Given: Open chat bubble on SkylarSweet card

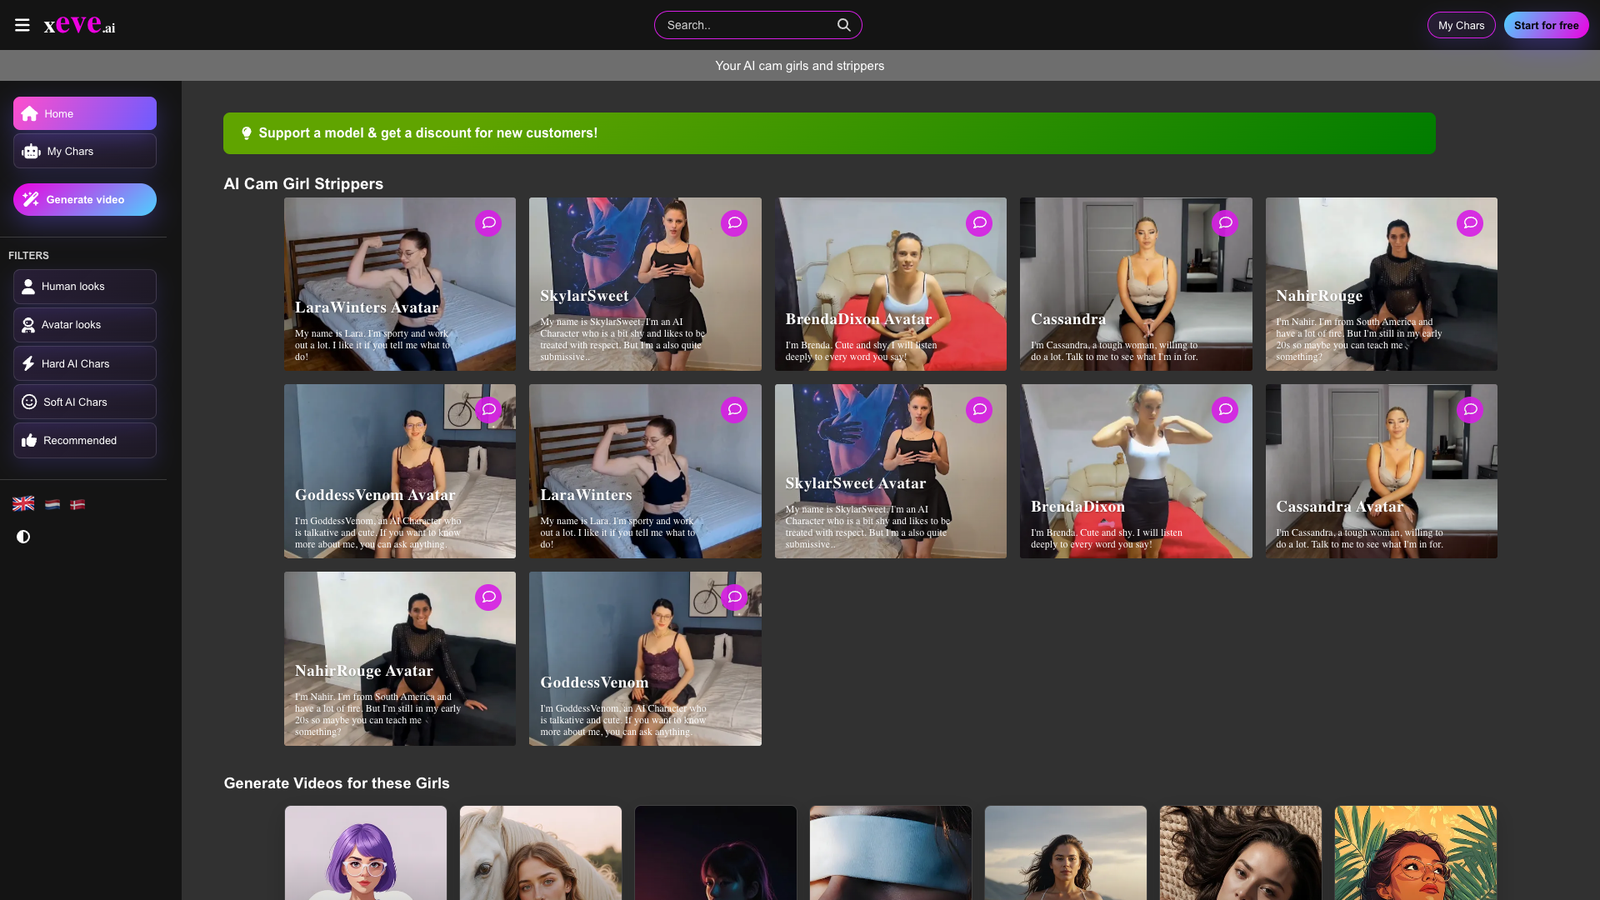Looking at the screenshot, I should pos(734,223).
